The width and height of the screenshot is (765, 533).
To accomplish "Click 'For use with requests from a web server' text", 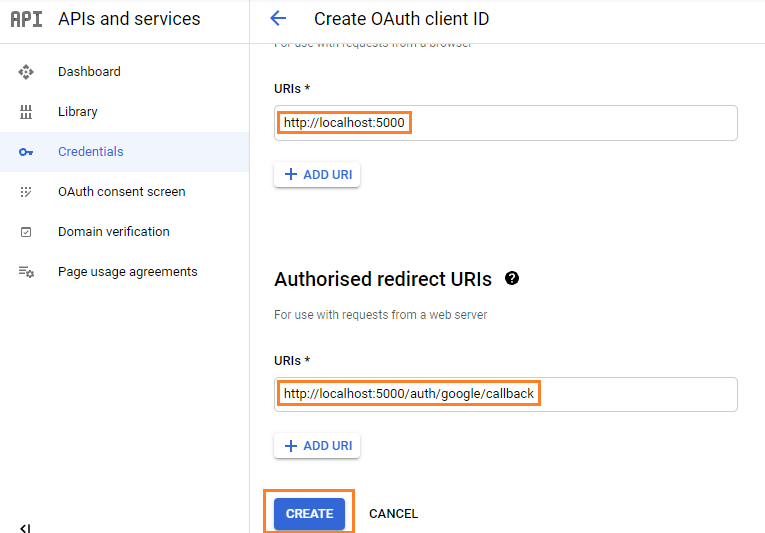I will pos(381,315).
